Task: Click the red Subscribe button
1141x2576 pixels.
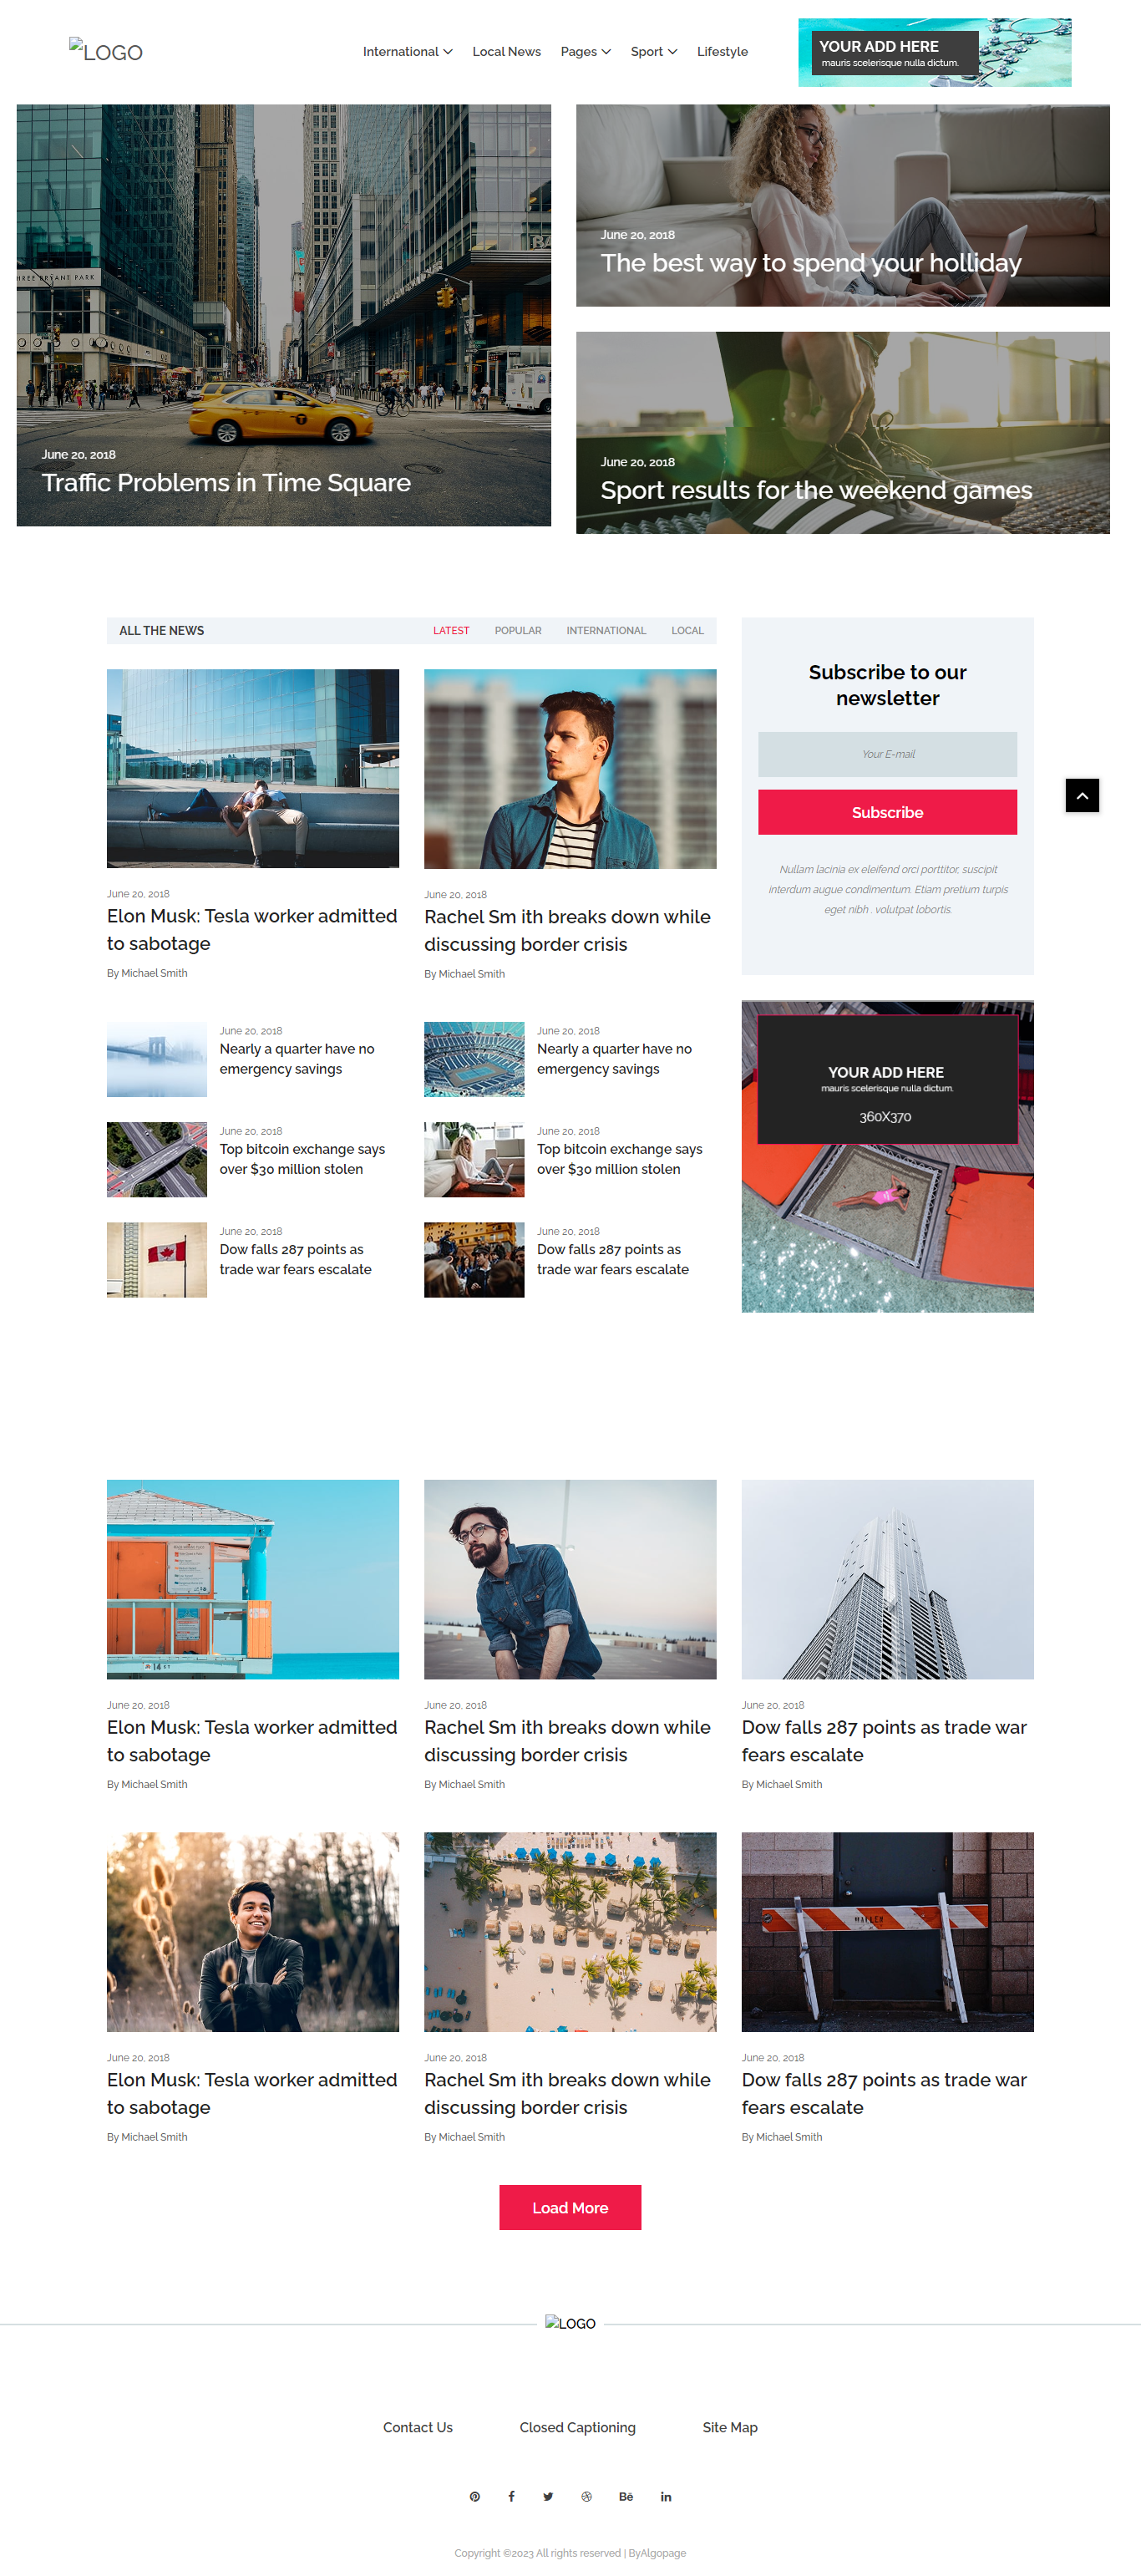Action: (887, 812)
